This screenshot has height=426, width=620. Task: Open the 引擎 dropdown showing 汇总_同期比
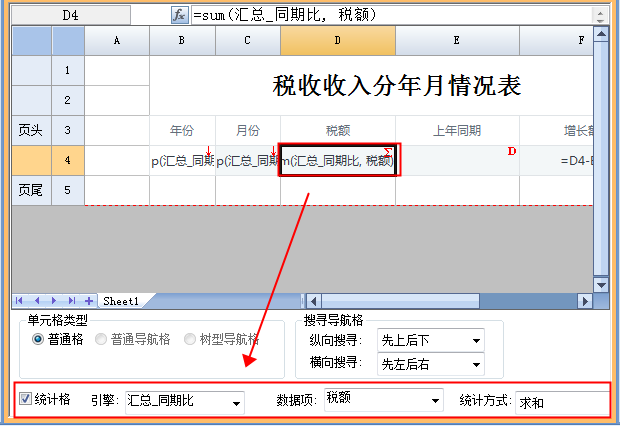(x=236, y=402)
